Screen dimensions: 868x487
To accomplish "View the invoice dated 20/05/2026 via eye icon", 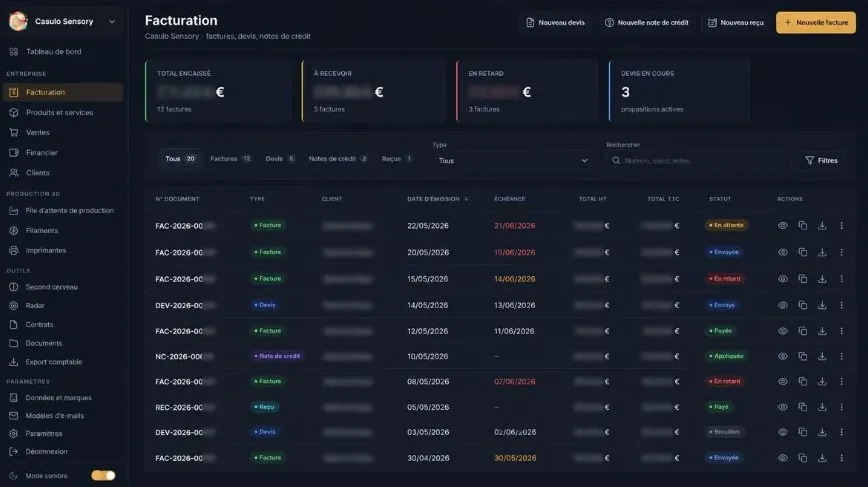I will (x=783, y=252).
